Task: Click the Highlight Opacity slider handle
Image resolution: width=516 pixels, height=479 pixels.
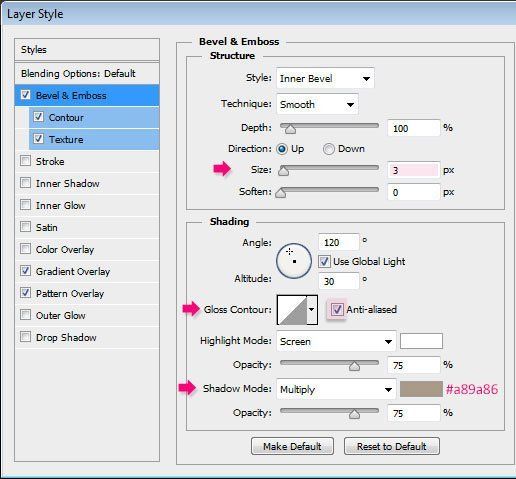Action: pyautogui.click(x=354, y=366)
